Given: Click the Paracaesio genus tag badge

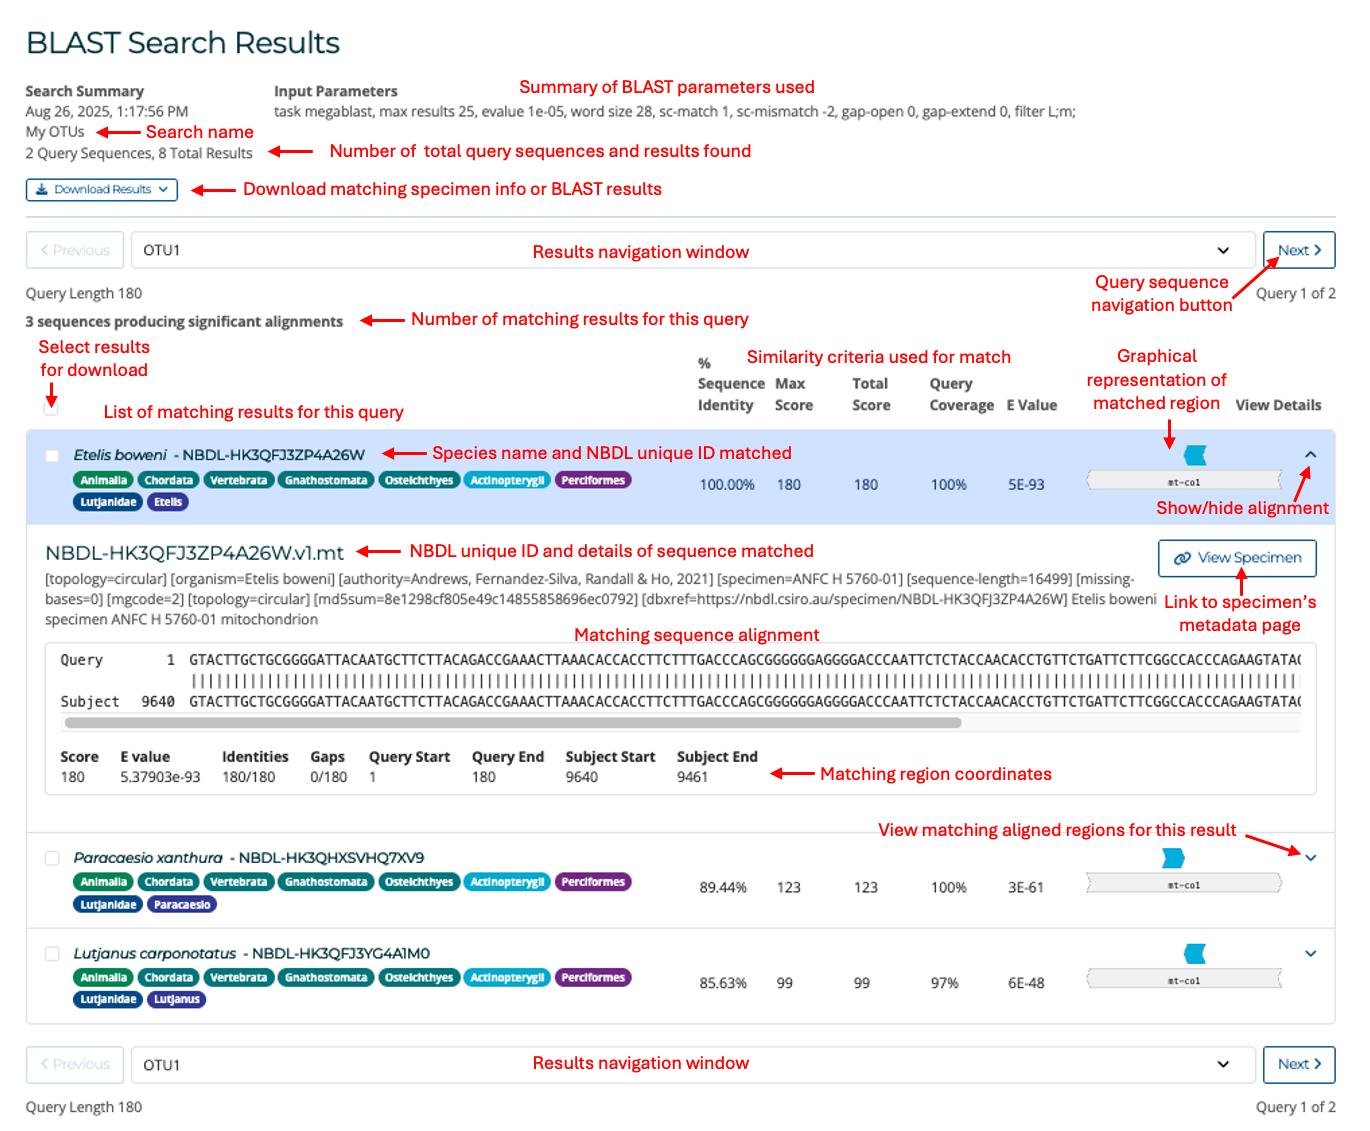Looking at the screenshot, I should coord(182,905).
